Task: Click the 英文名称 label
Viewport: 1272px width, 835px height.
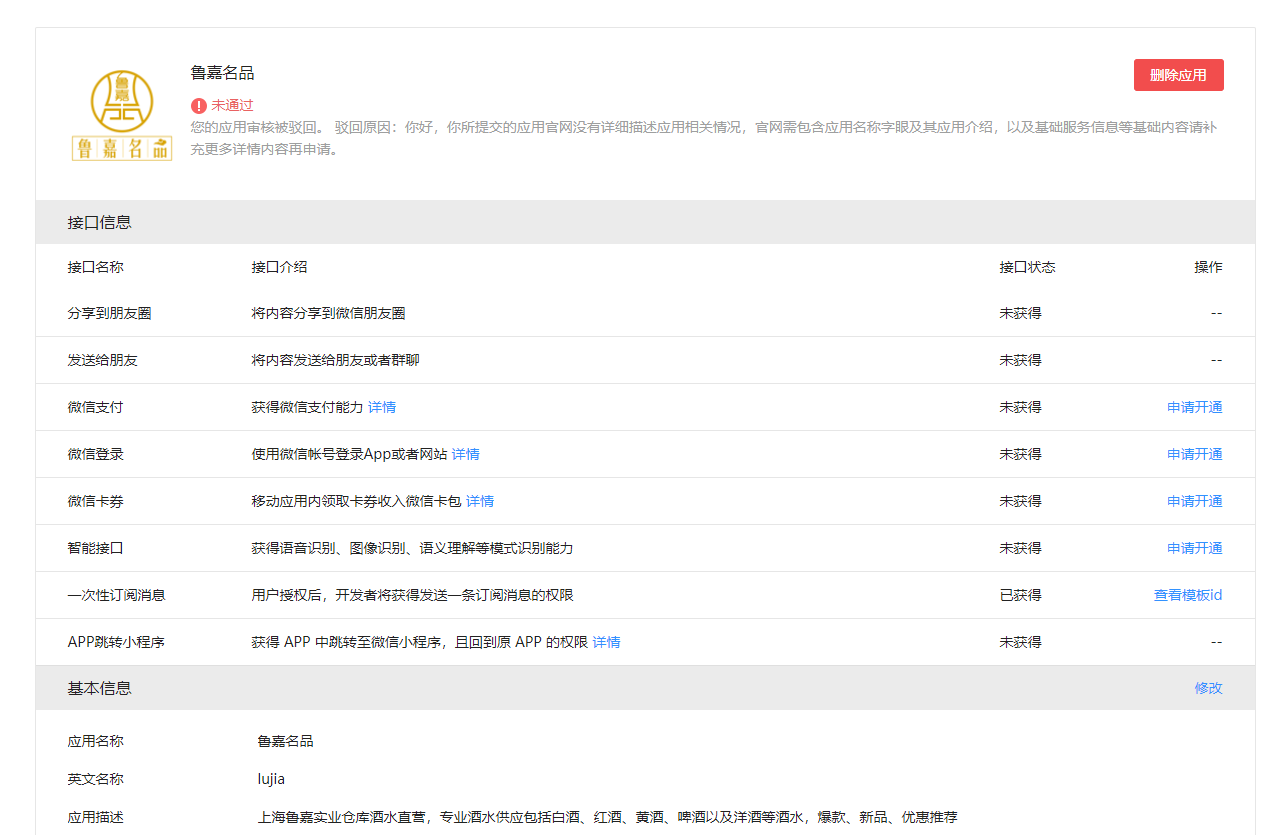Action: click(96, 779)
